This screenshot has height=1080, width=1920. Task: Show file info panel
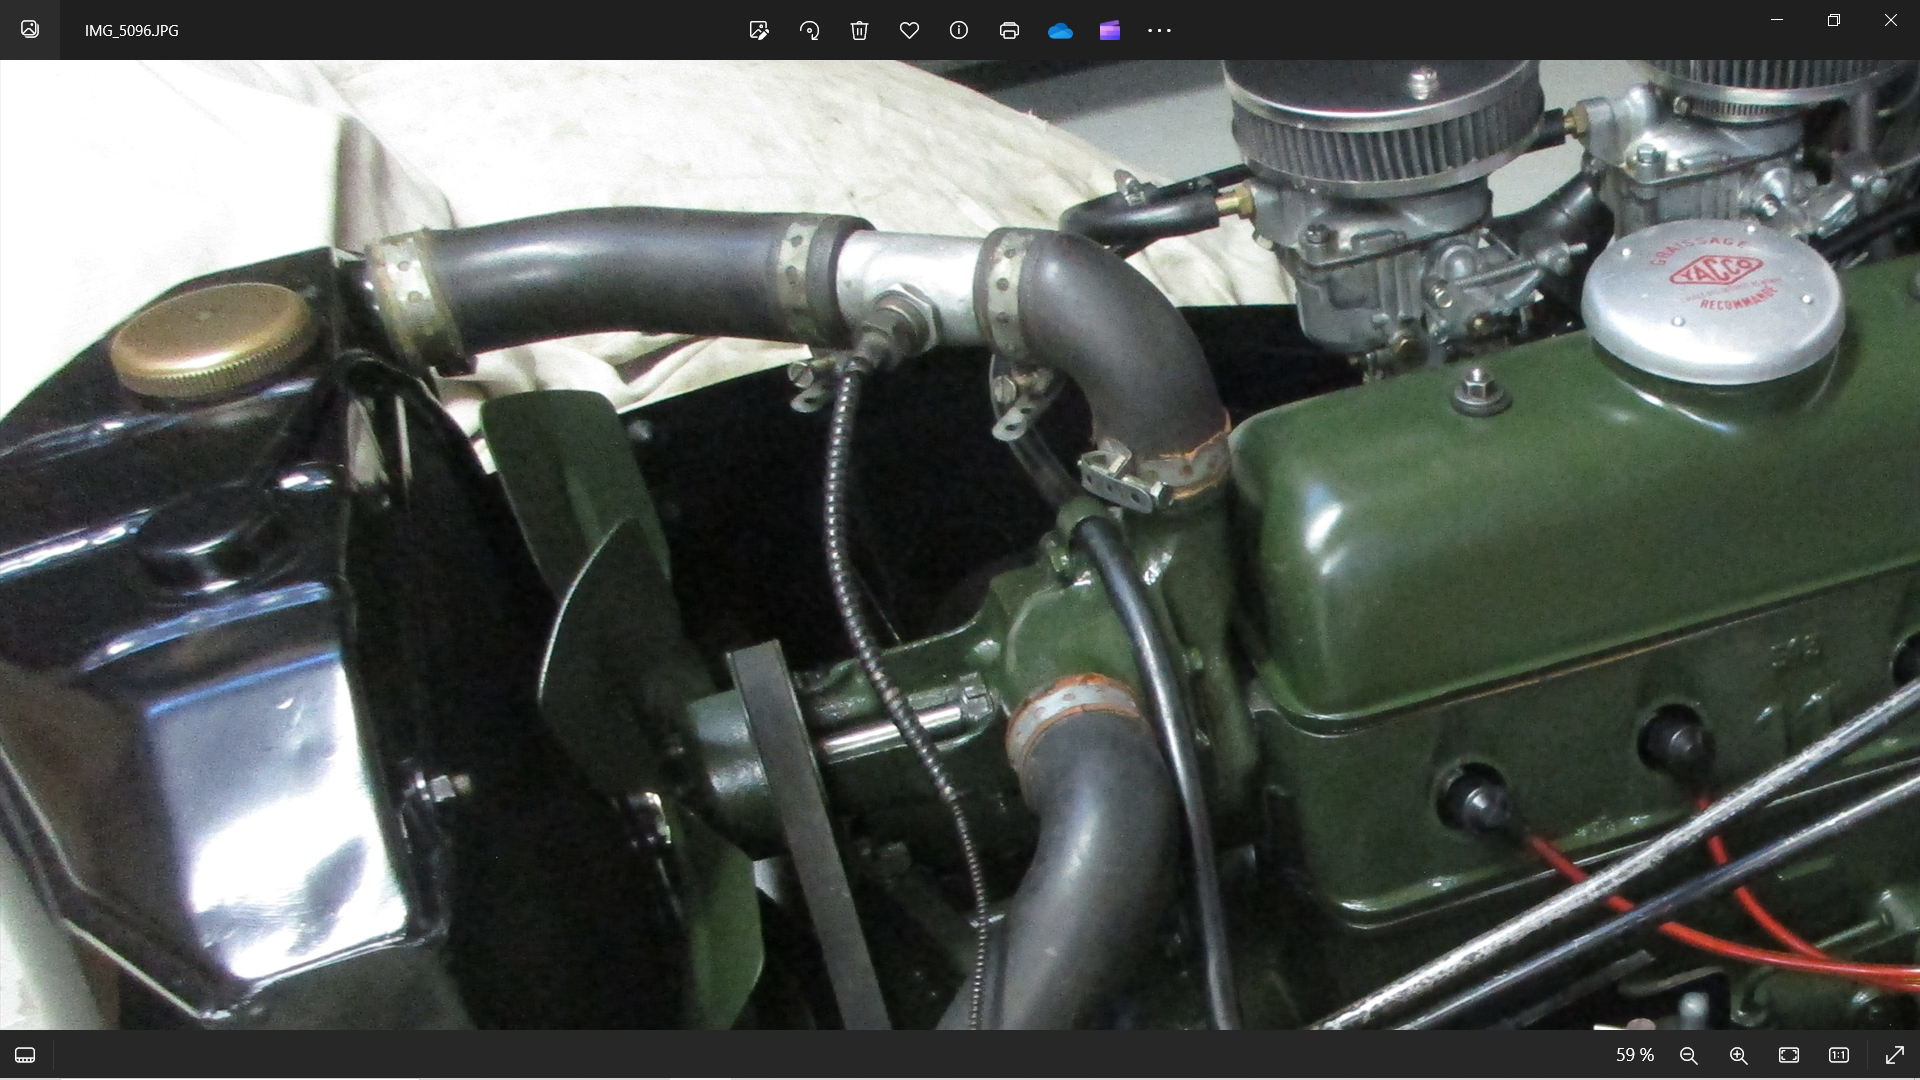tap(959, 30)
